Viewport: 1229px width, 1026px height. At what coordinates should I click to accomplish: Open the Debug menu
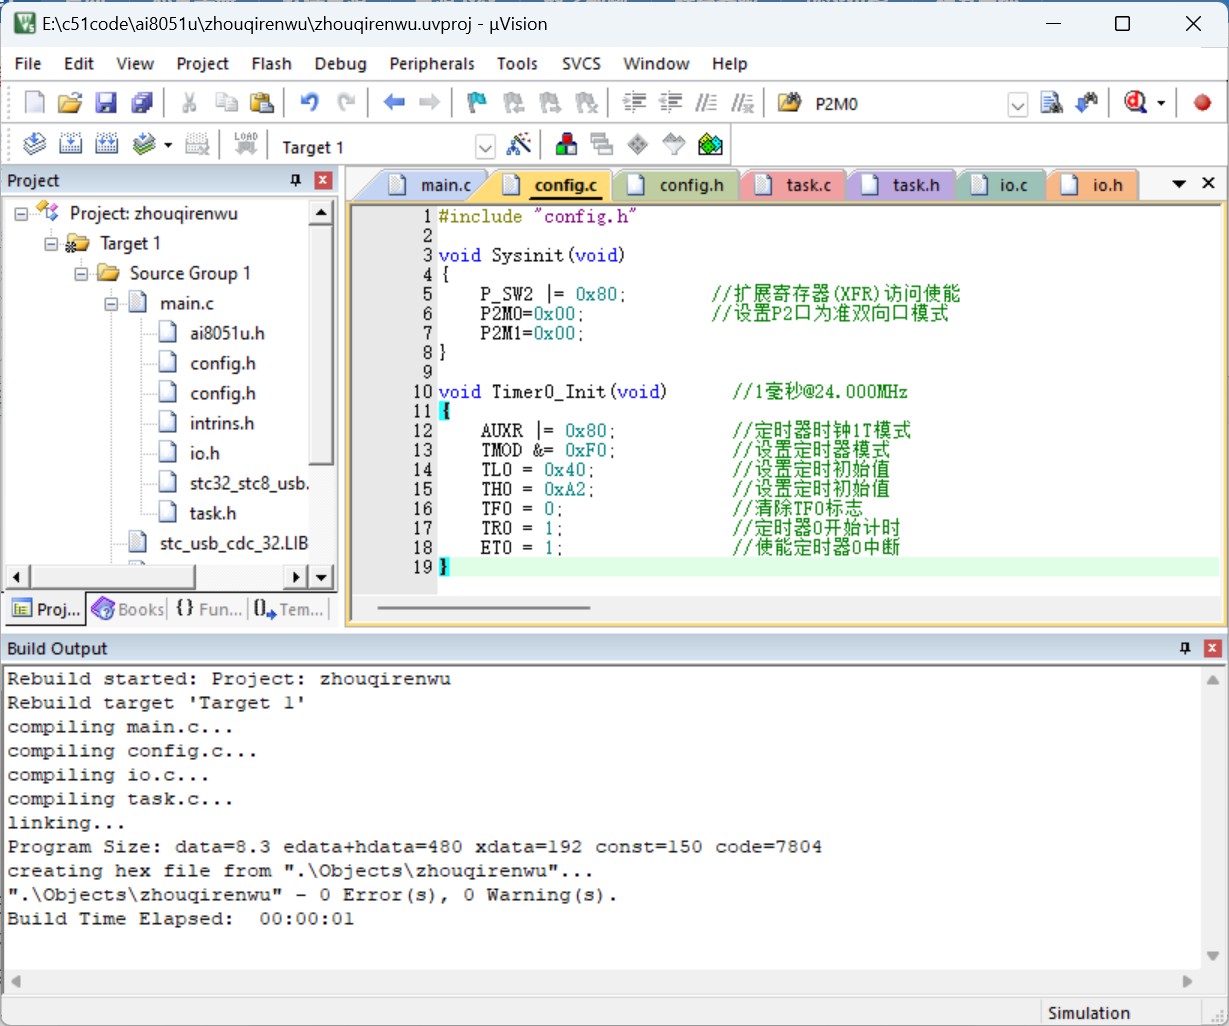(x=341, y=63)
